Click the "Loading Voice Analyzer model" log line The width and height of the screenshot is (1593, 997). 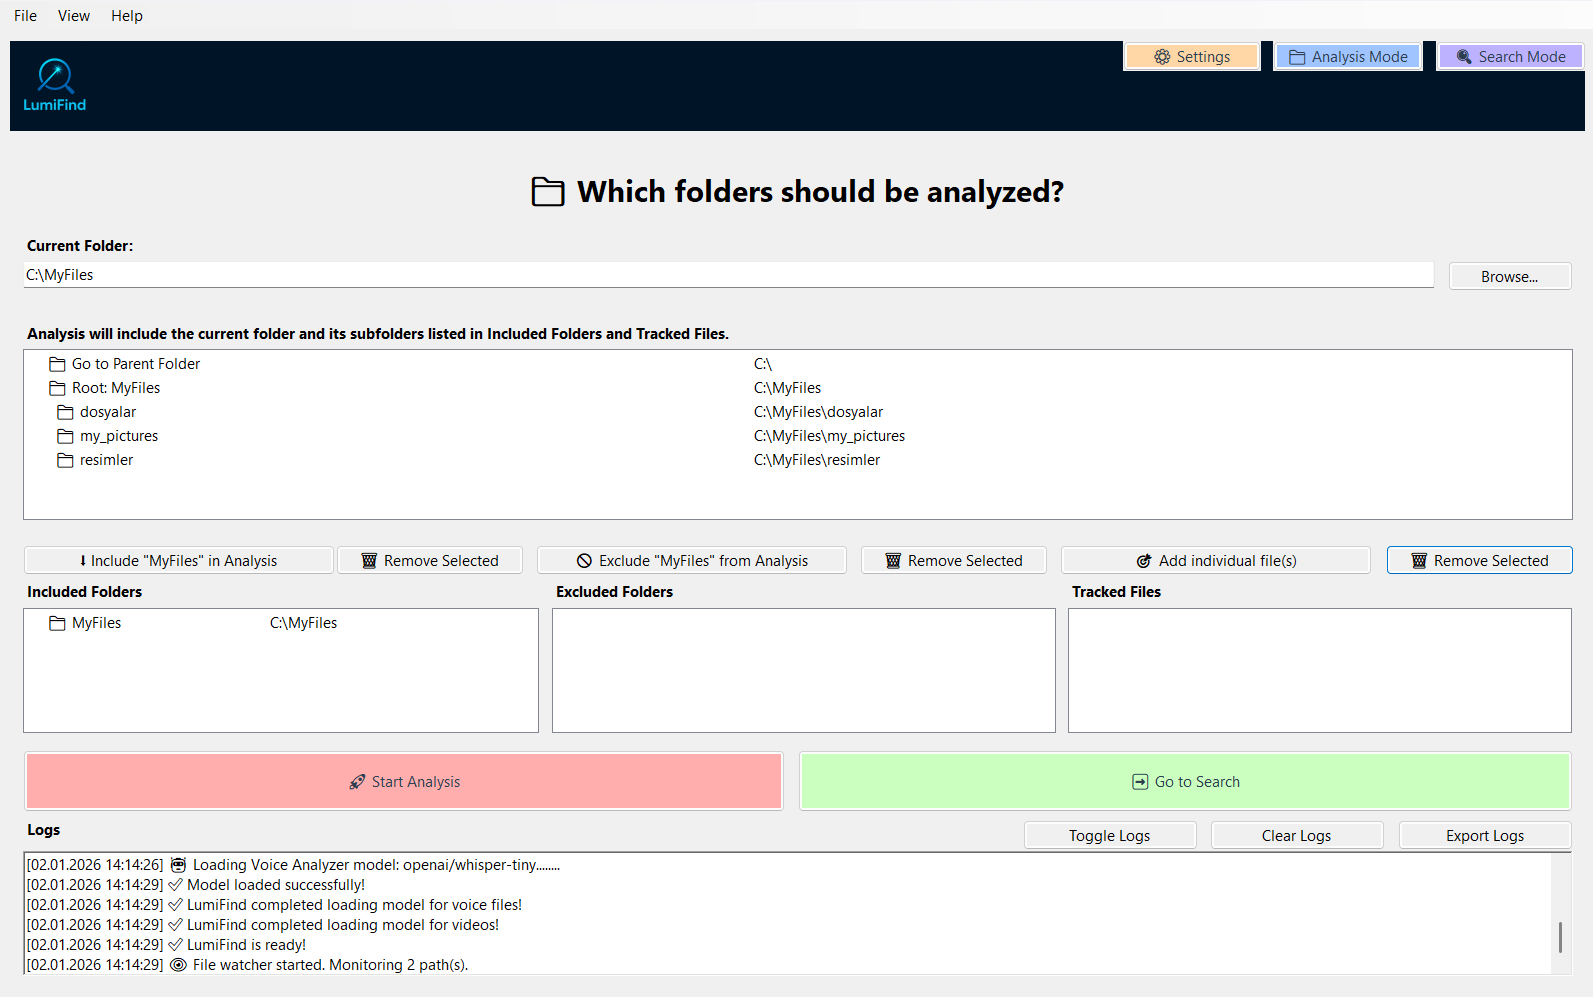(x=293, y=865)
